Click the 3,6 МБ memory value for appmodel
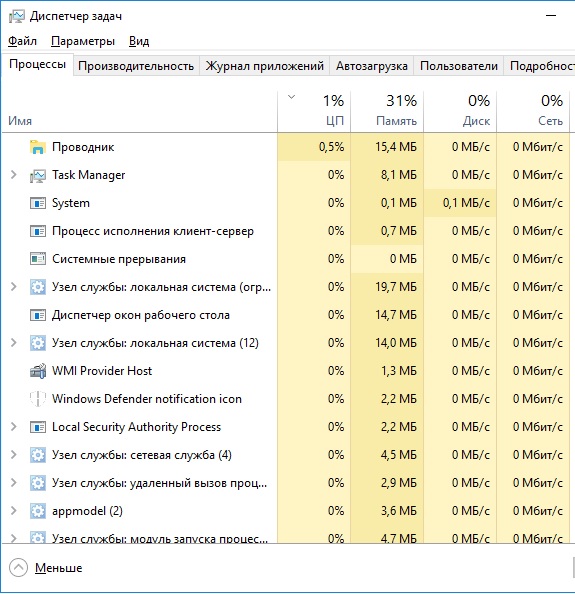This screenshot has width=575, height=594. click(399, 511)
